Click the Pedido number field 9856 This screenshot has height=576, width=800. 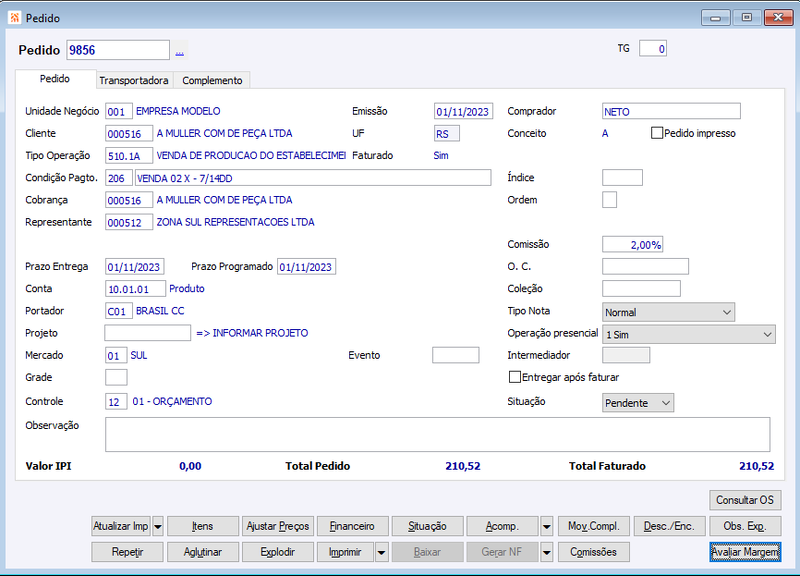(x=118, y=50)
